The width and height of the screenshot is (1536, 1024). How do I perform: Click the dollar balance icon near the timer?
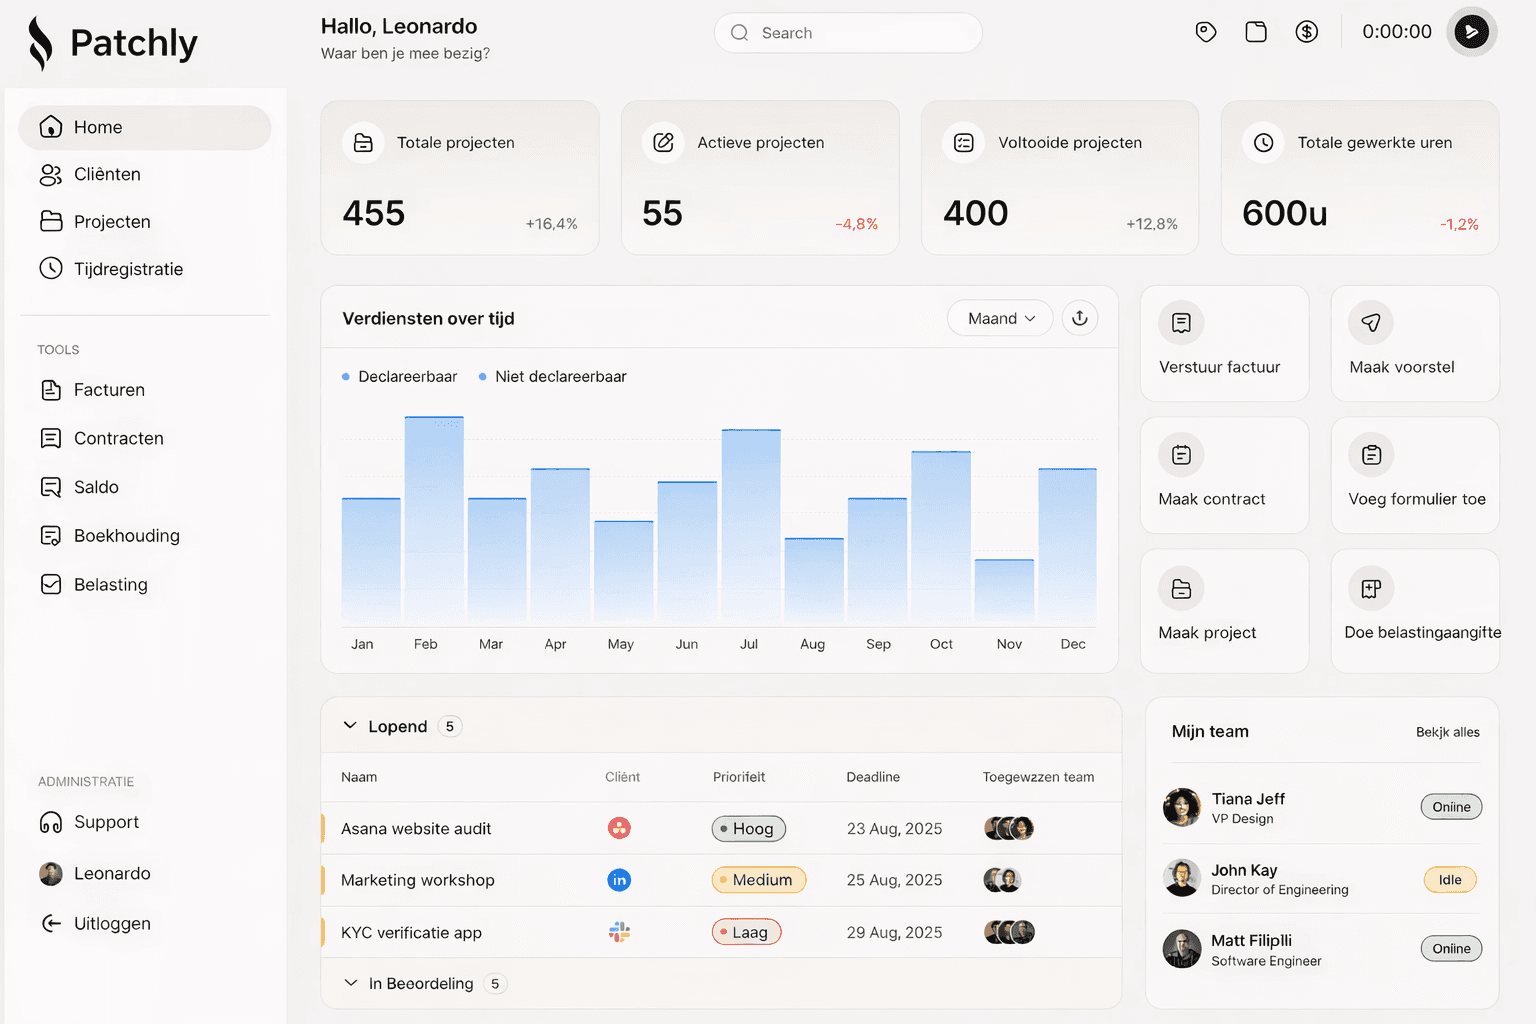point(1307,31)
